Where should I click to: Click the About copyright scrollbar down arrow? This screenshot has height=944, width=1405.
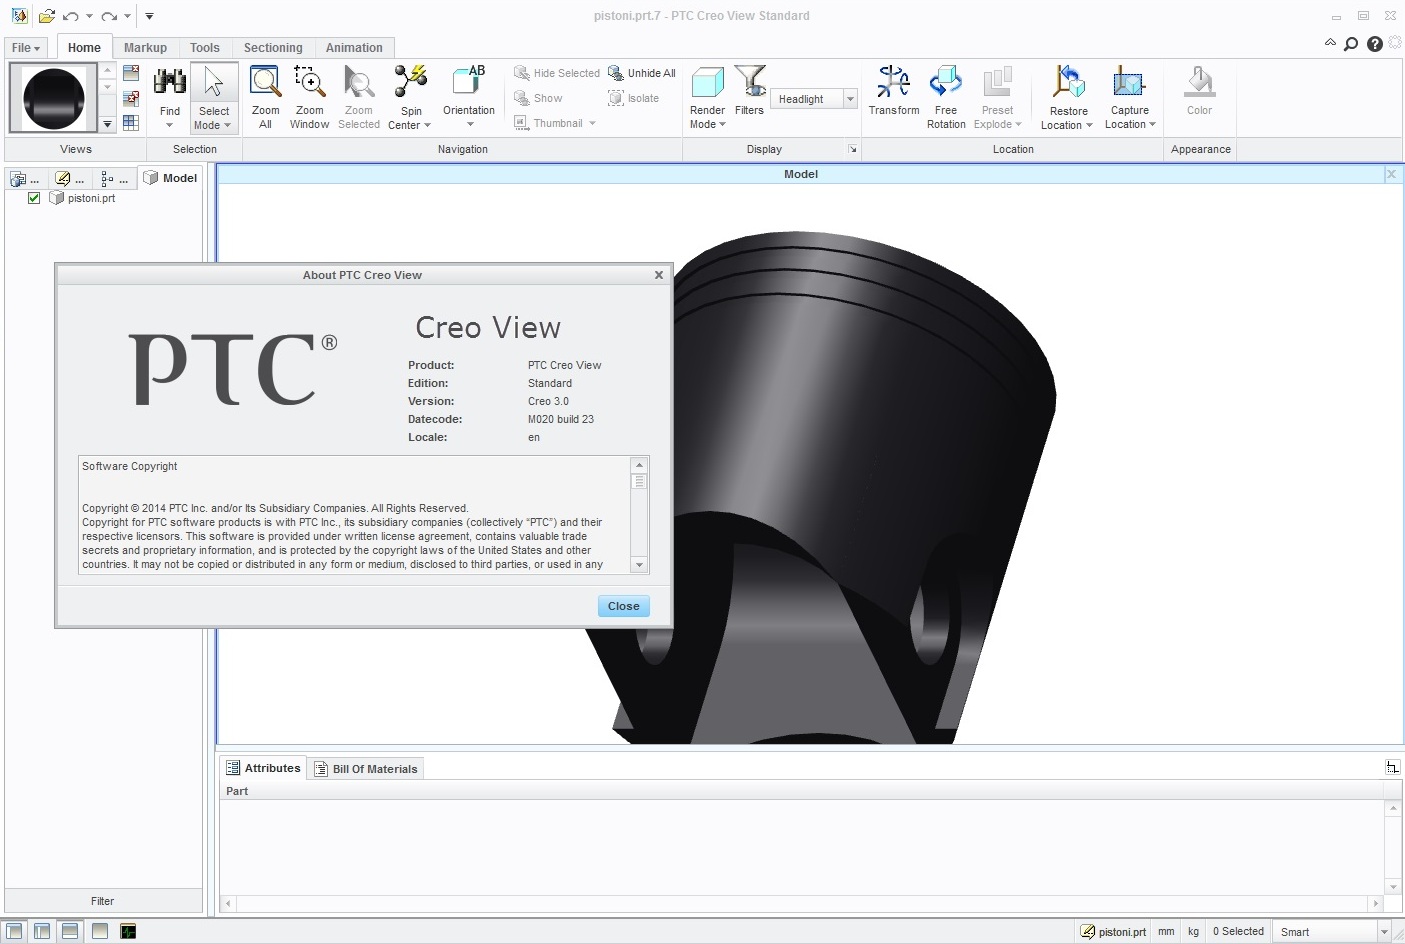[x=640, y=565]
